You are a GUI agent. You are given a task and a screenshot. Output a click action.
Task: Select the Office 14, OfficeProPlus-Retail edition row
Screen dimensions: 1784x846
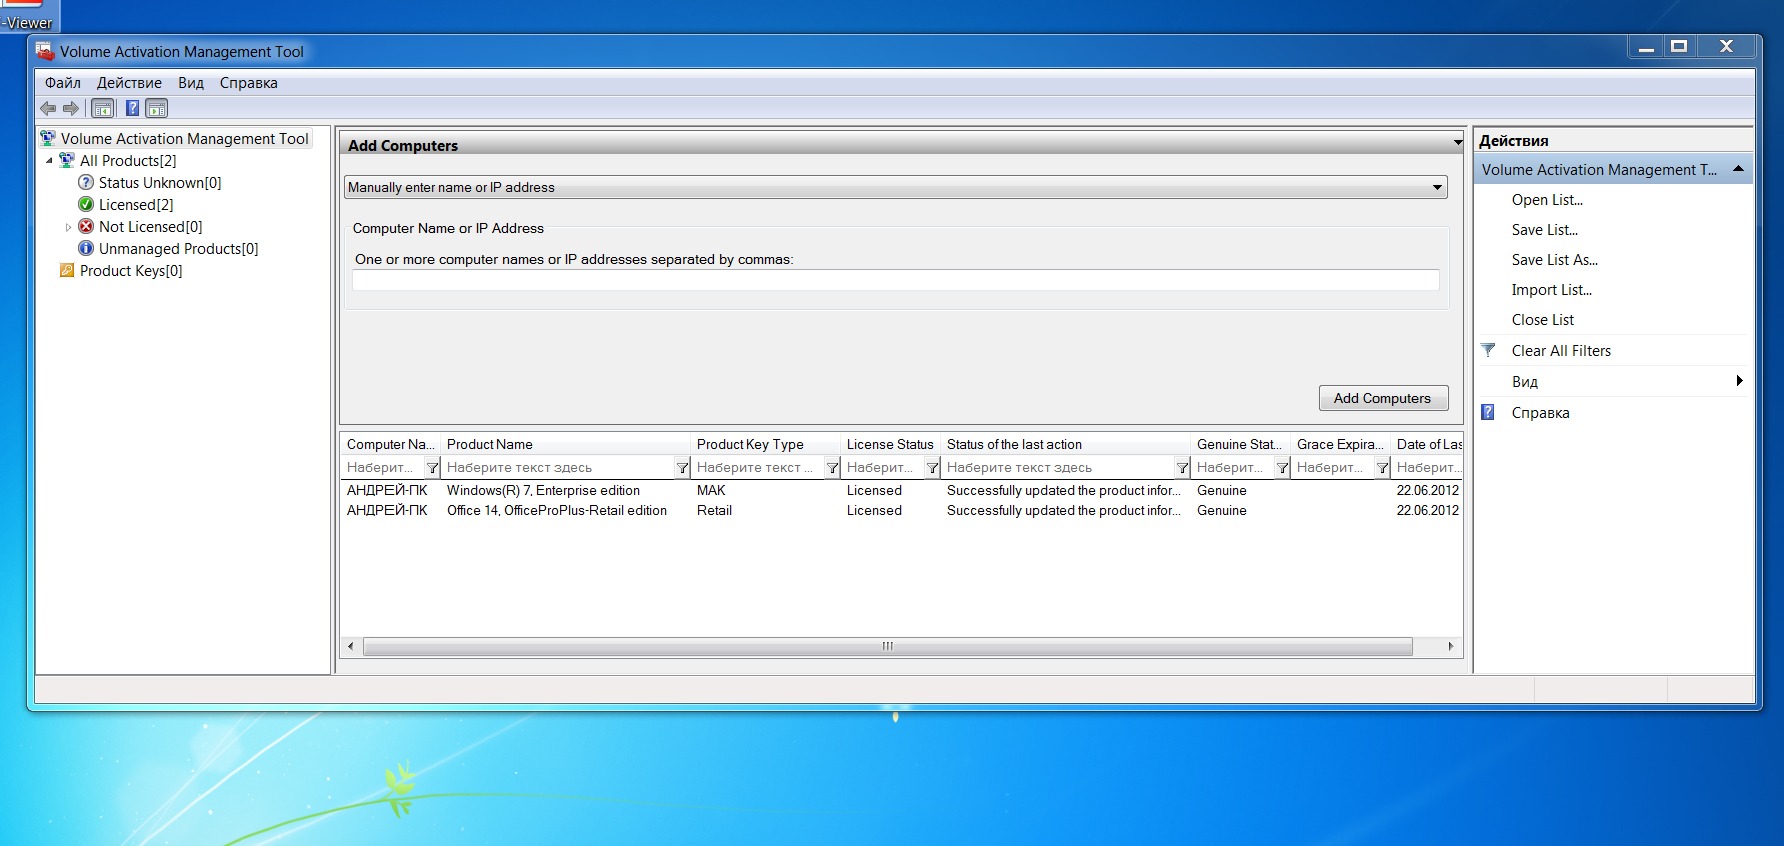click(901, 510)
